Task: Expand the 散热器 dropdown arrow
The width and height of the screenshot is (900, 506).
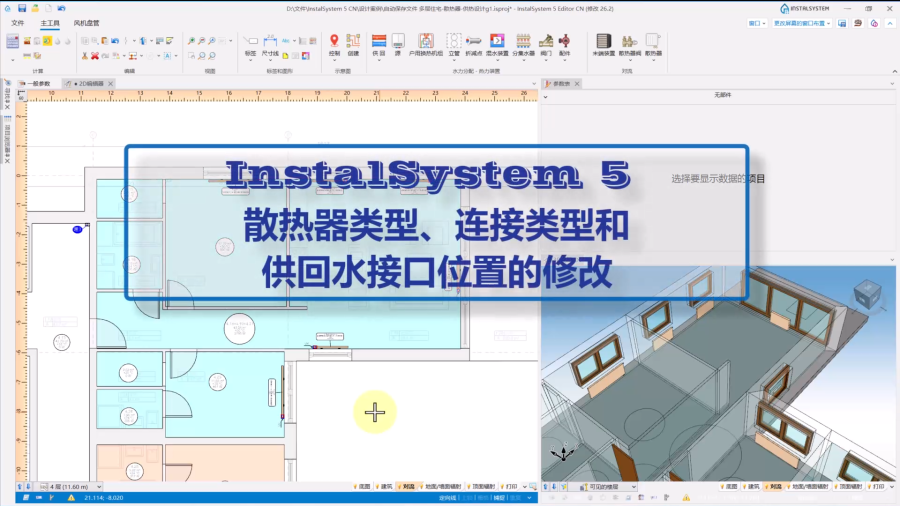Action: point(653,60)
